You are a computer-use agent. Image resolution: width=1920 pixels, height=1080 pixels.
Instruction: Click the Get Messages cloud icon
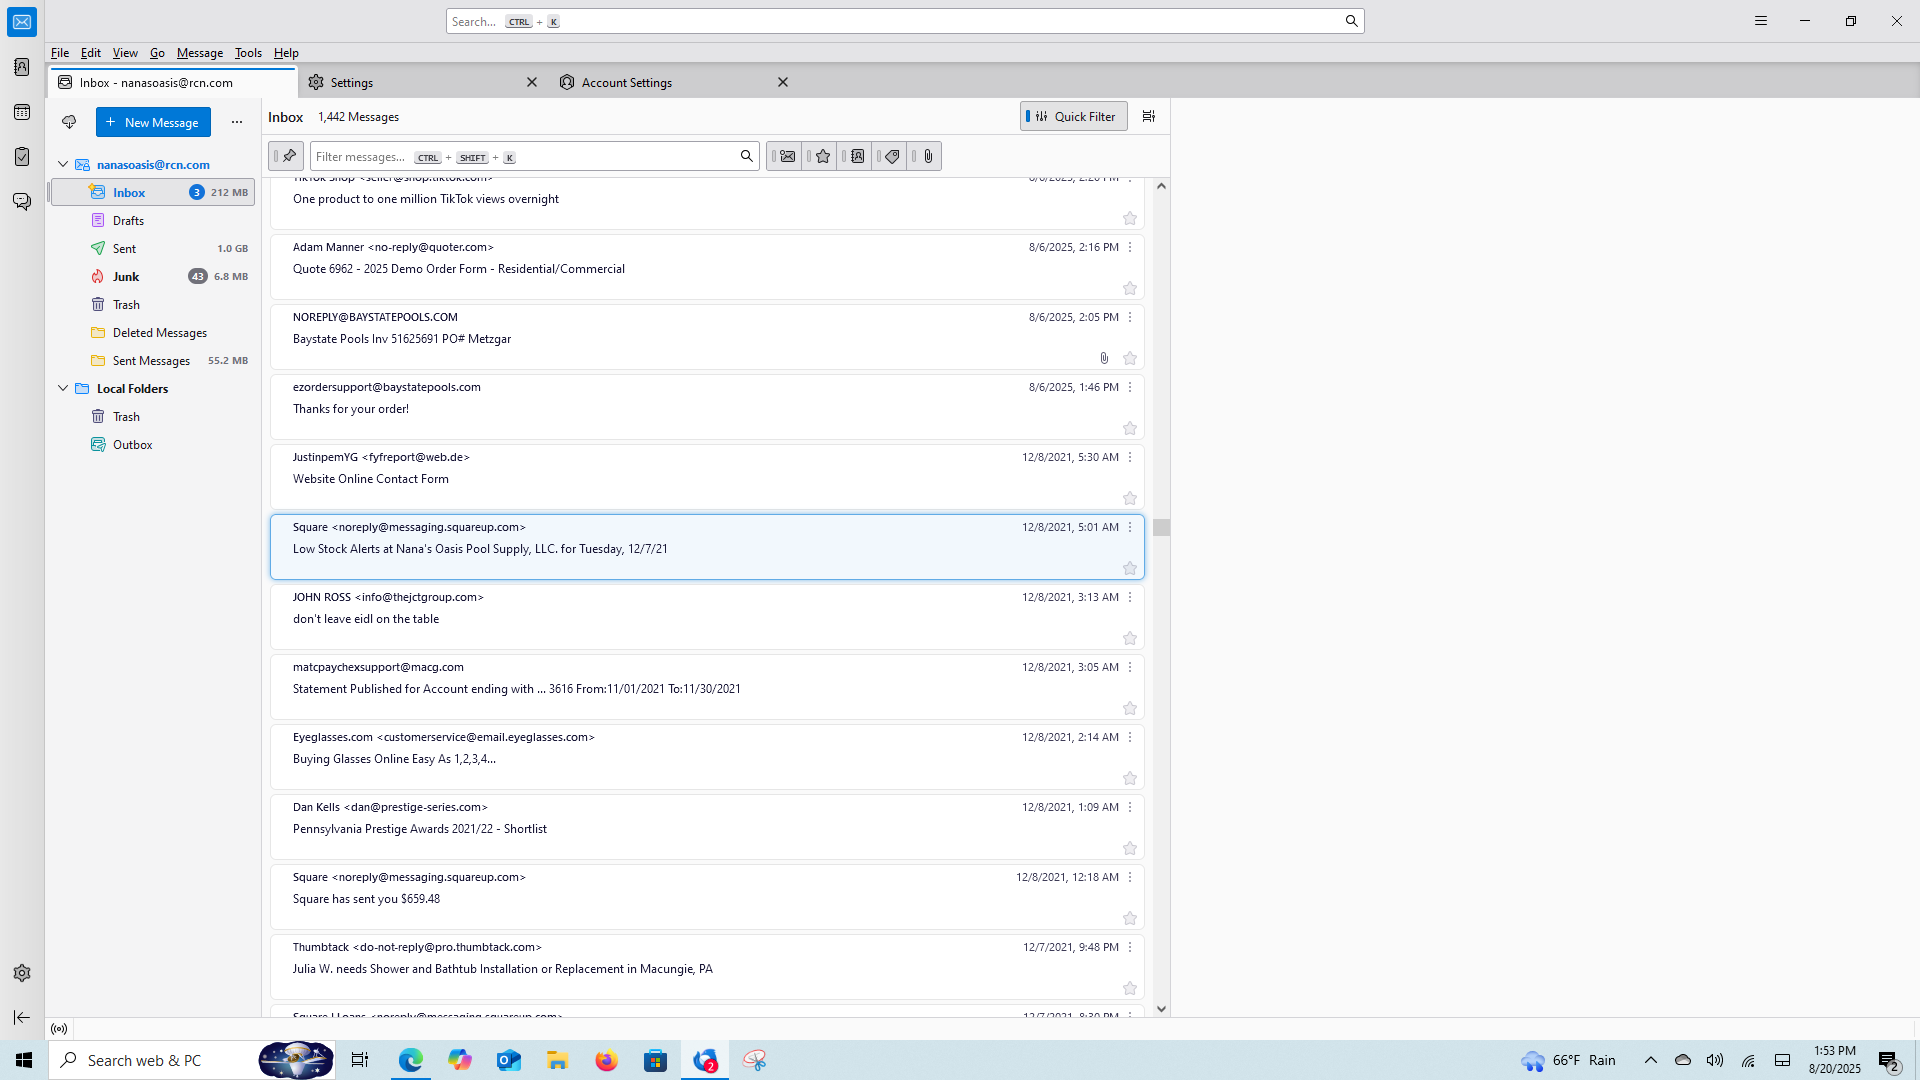coord(69,122)
